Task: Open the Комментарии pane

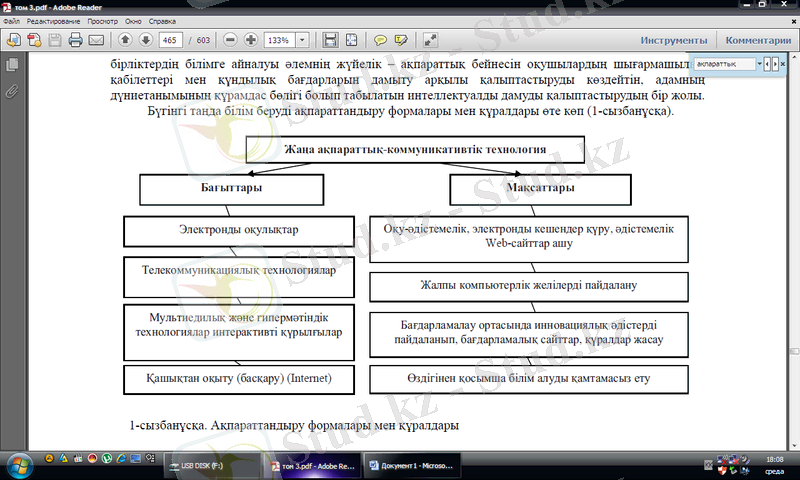Action: (x=758, y=40)
